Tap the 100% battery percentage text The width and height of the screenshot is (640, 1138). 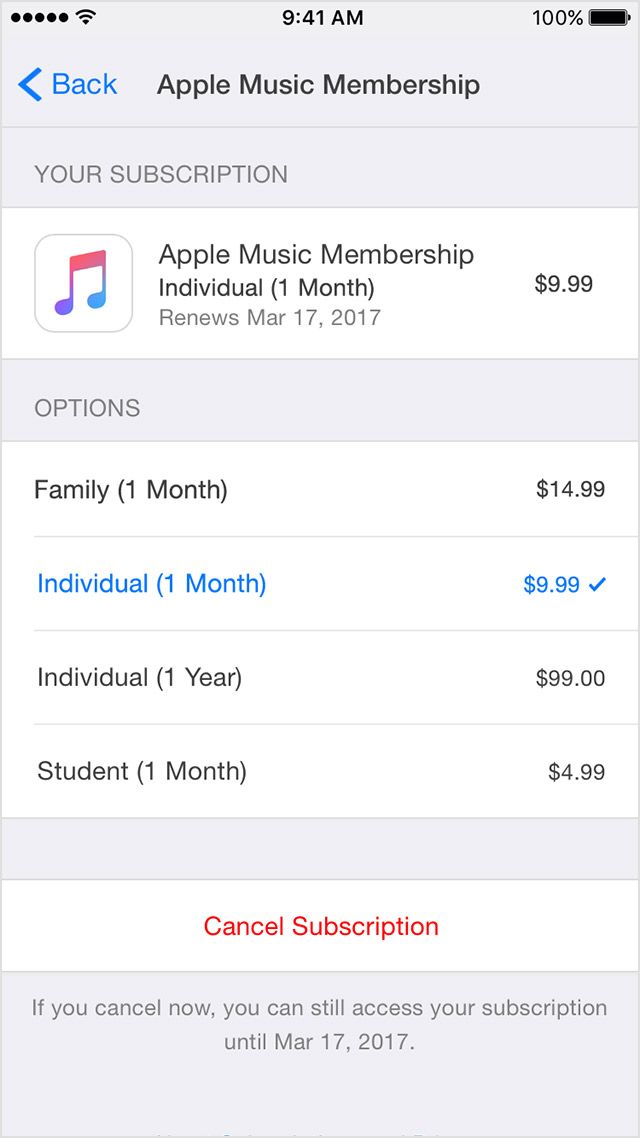click(x=557, y=17)
